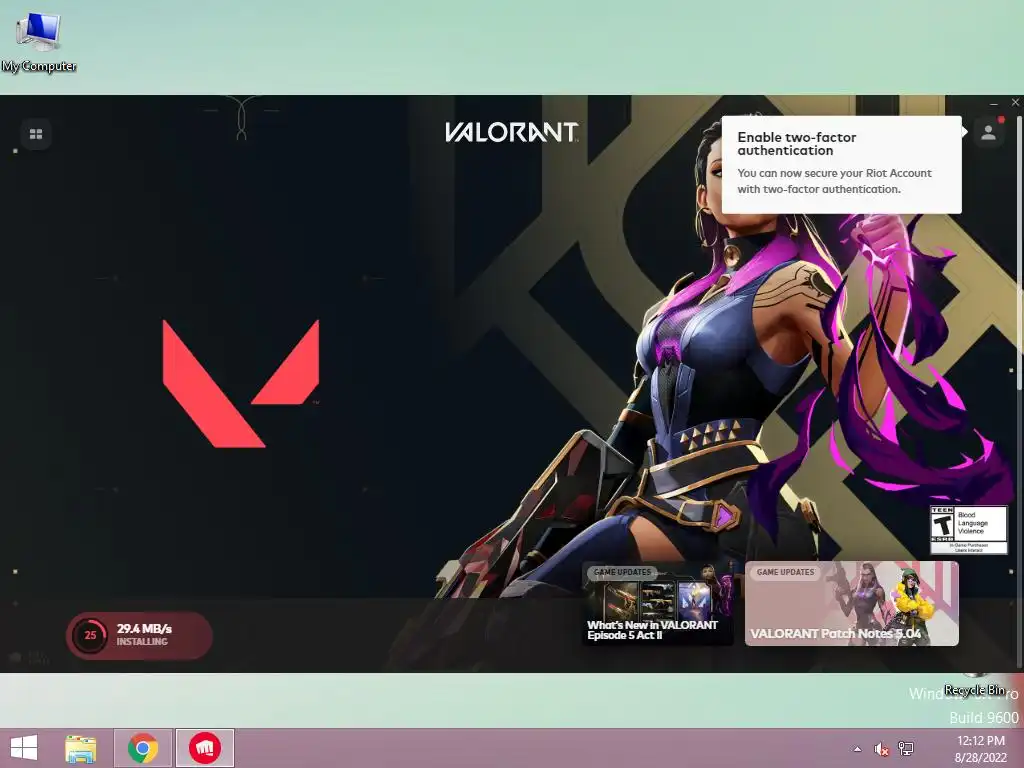
Task: Open the Riot Client games grid menu
Action: point(36,134)
